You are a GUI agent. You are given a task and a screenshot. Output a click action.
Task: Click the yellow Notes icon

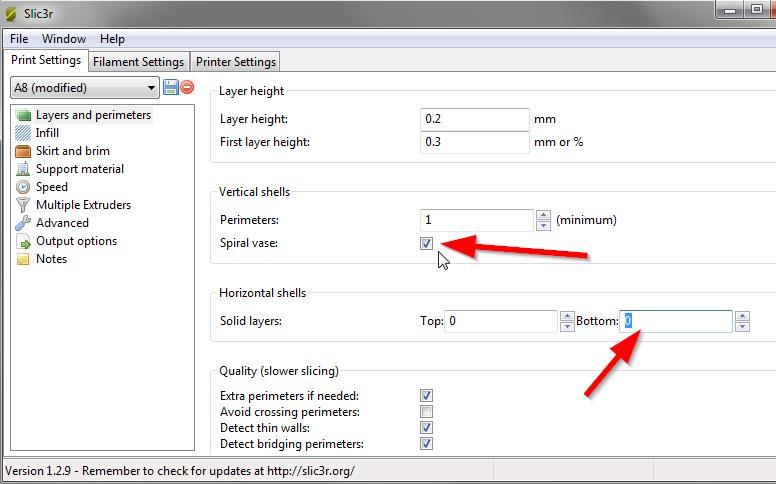(x=23, y=259)
